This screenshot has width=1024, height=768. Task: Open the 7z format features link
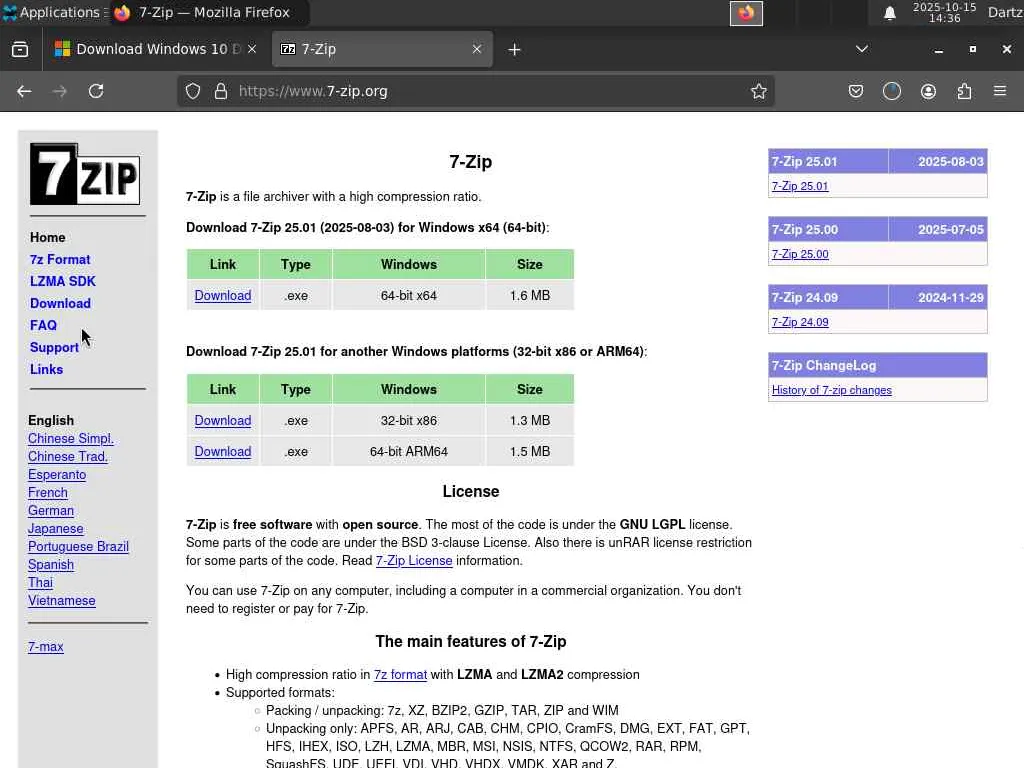click(x=400, y=675)
